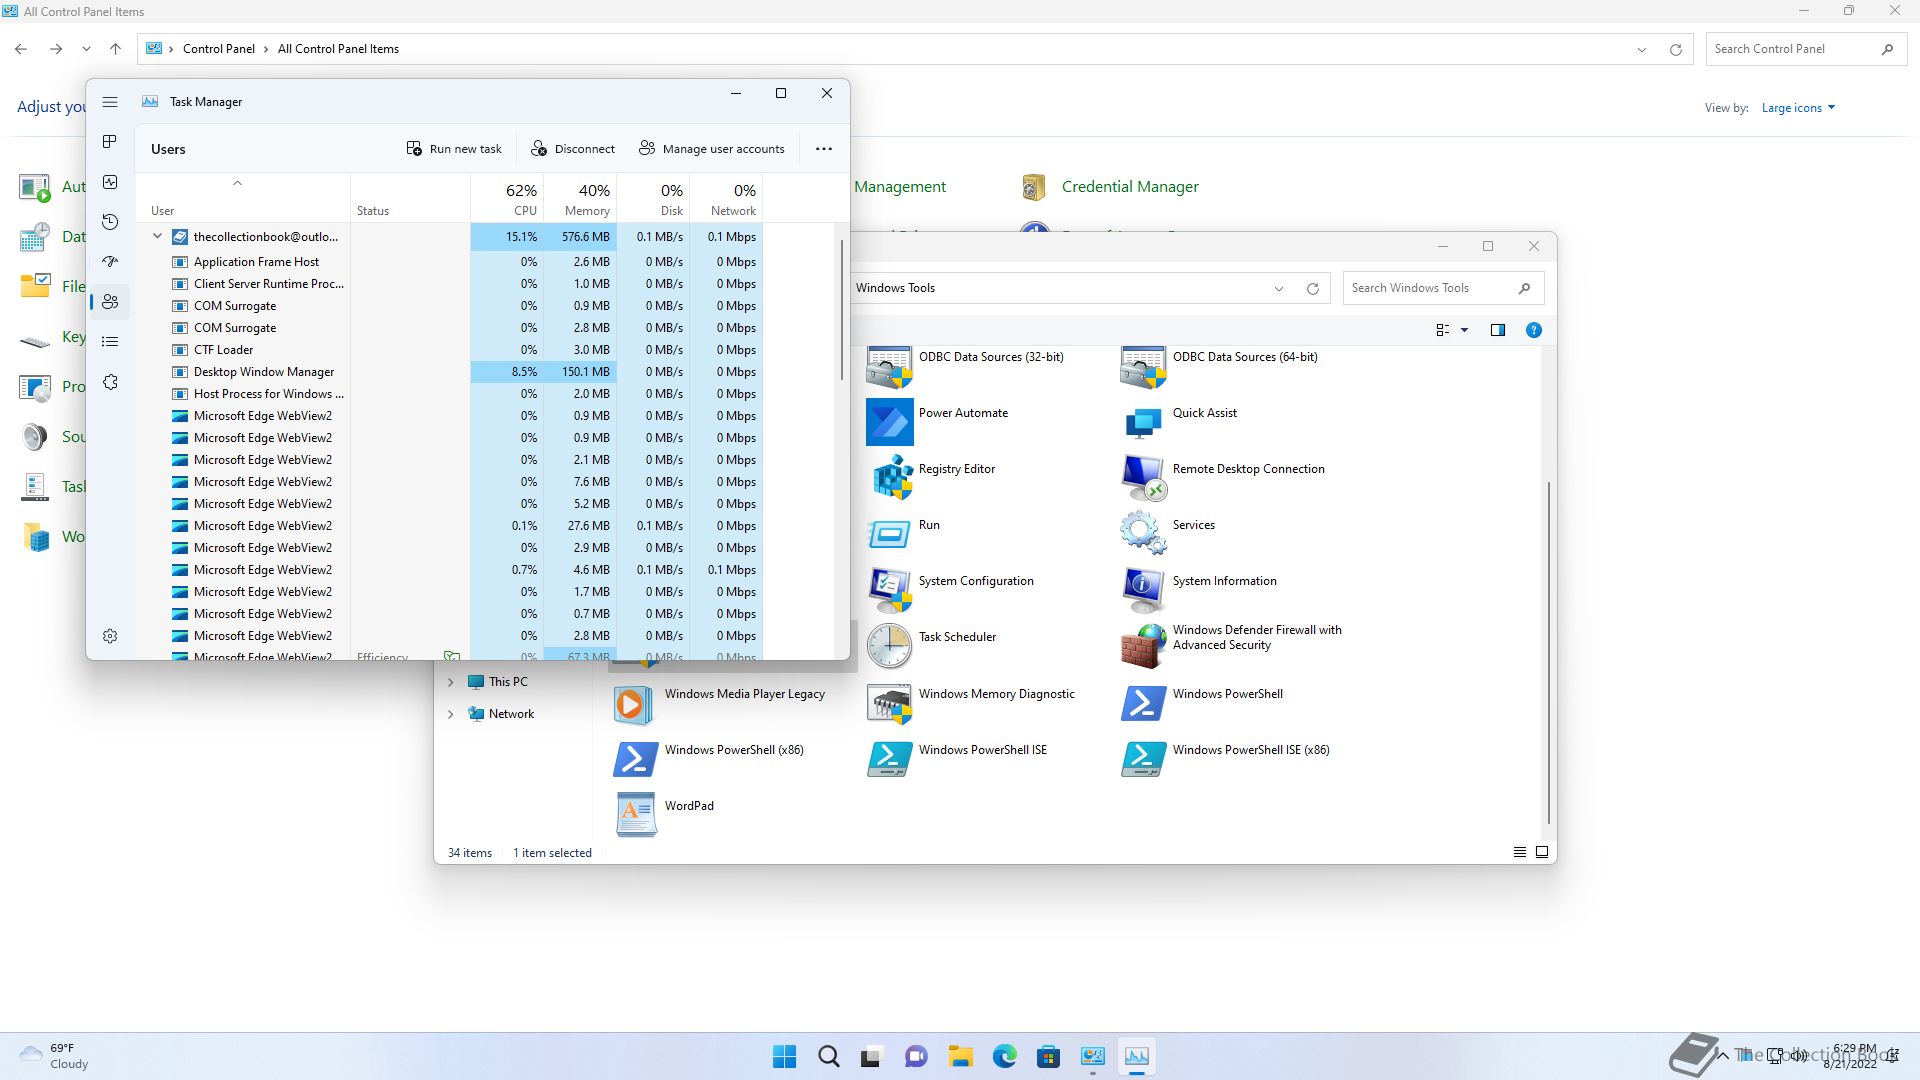Viewport: 1920px width, 1080px height.
Task: Sort by Disk column header
Action: tap(653, 198)
